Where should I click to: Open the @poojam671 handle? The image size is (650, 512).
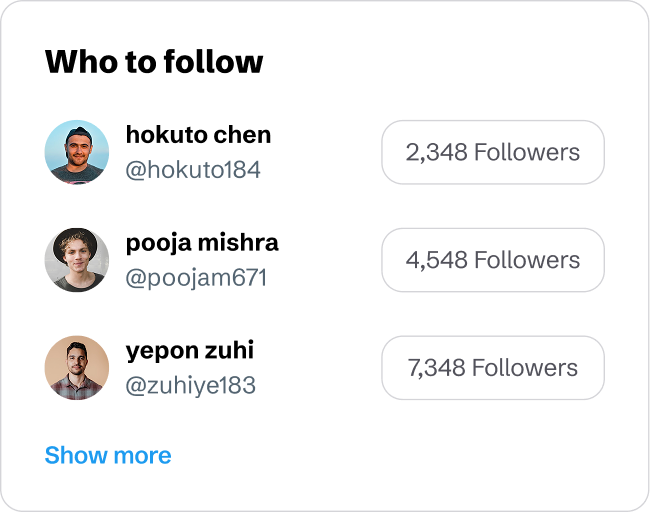[196, 278]
